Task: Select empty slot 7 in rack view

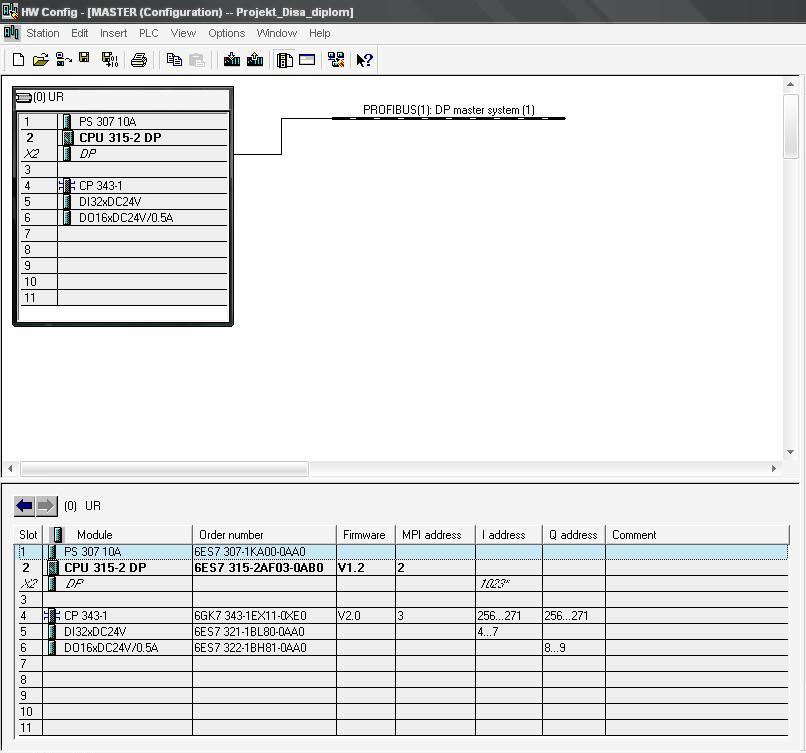Action: point(123,234)
